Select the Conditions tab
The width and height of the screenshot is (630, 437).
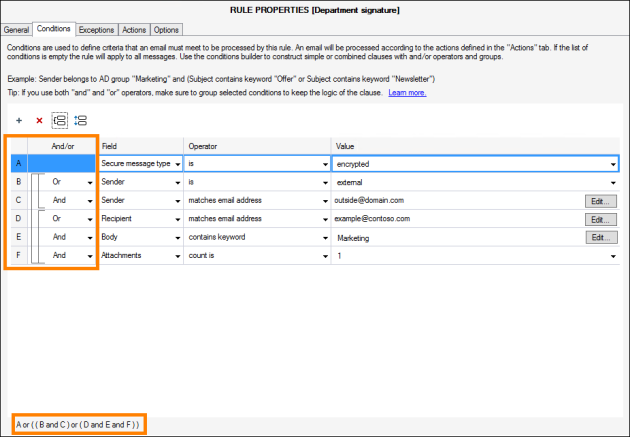[x=53, y=29]
